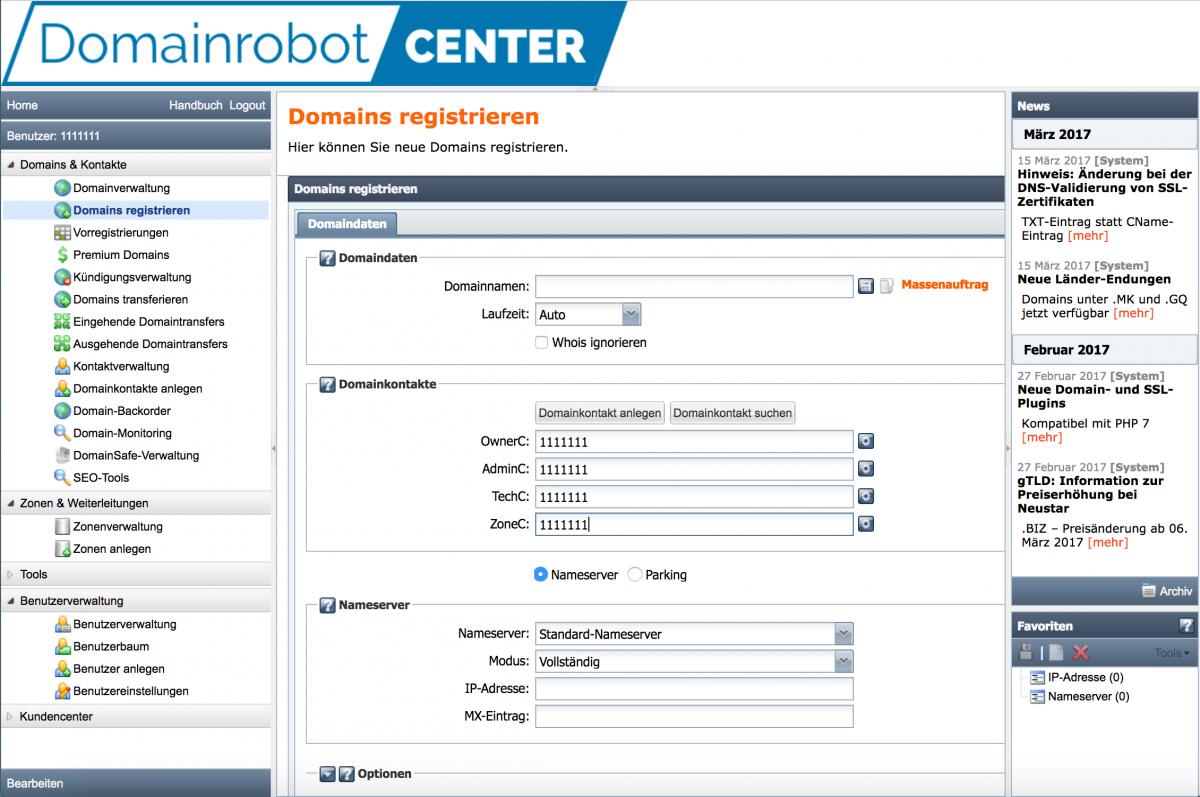The image size is (1200, 797).
Task: Open [mehr] link for .MK and .GQ news
Action: click(1133, 313)
